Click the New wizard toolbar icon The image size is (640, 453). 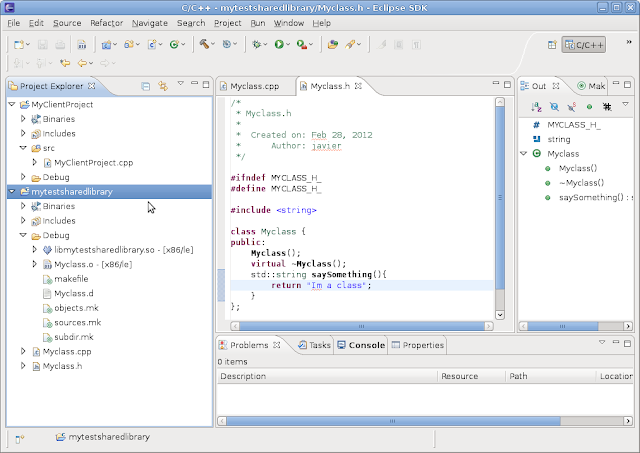coord(18,44)
